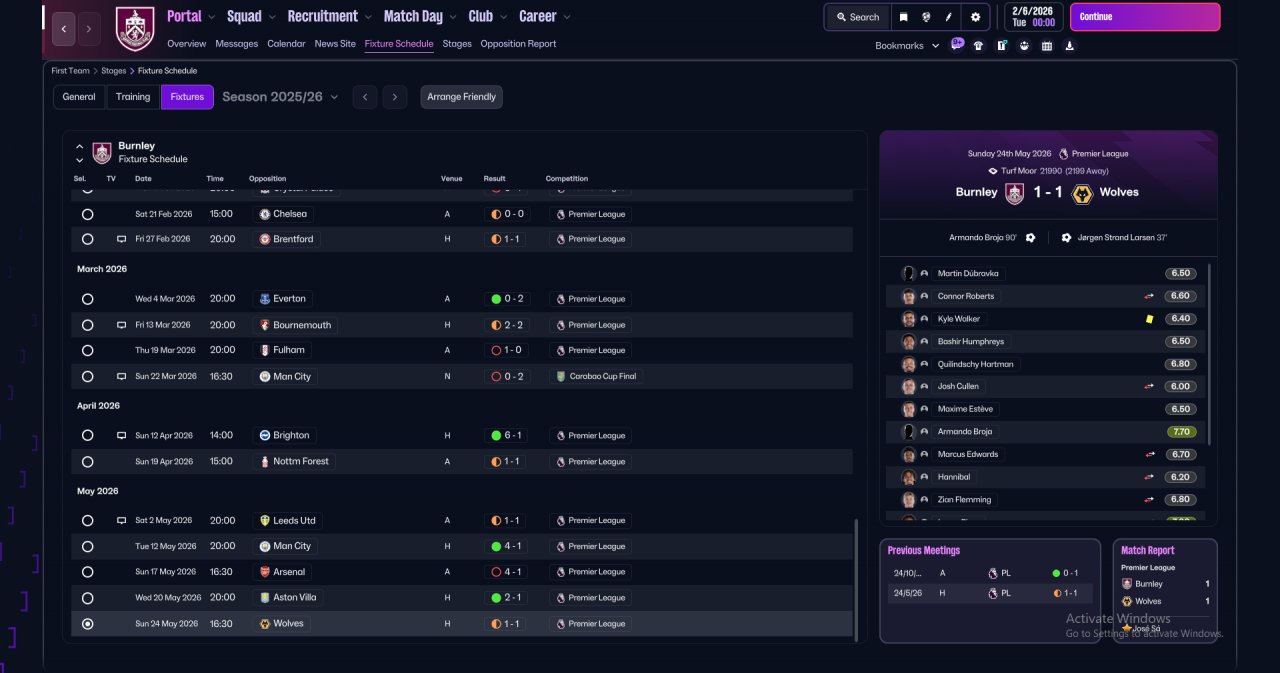Click substitution icon beside Connor Roberts
1280x673 pixels.
pyautogui.click(x=1150, y=296)
